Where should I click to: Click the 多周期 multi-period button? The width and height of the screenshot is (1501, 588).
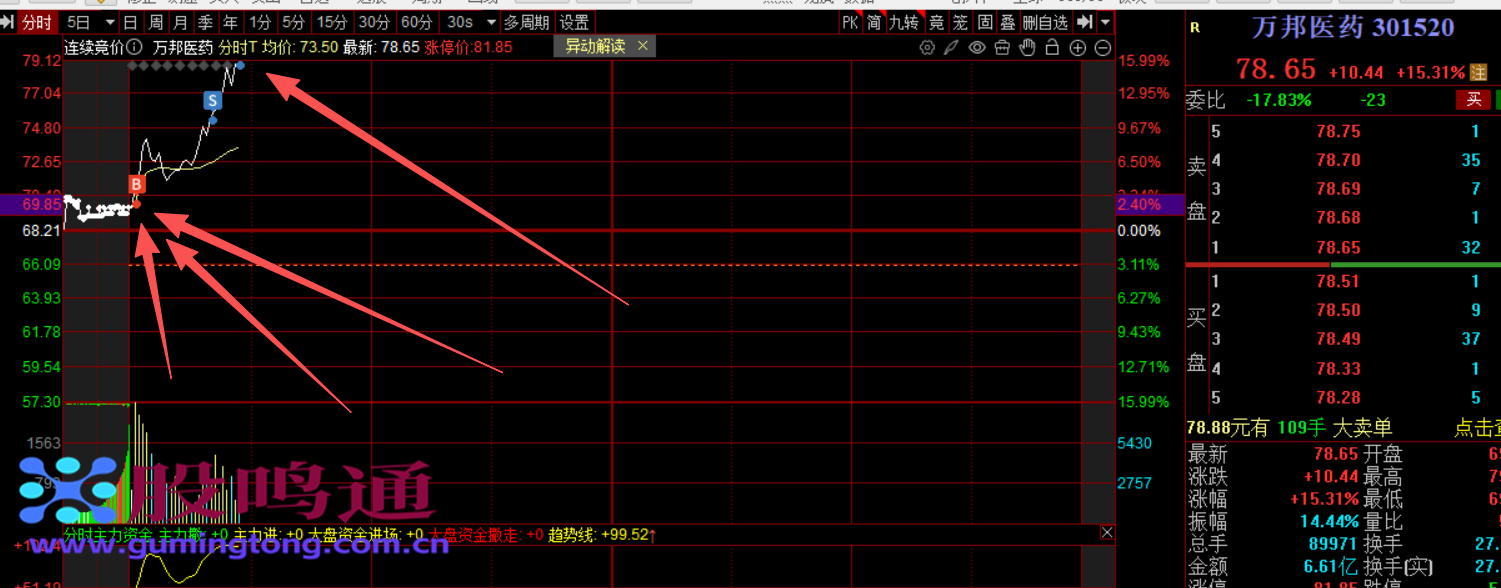coord(526,22)
